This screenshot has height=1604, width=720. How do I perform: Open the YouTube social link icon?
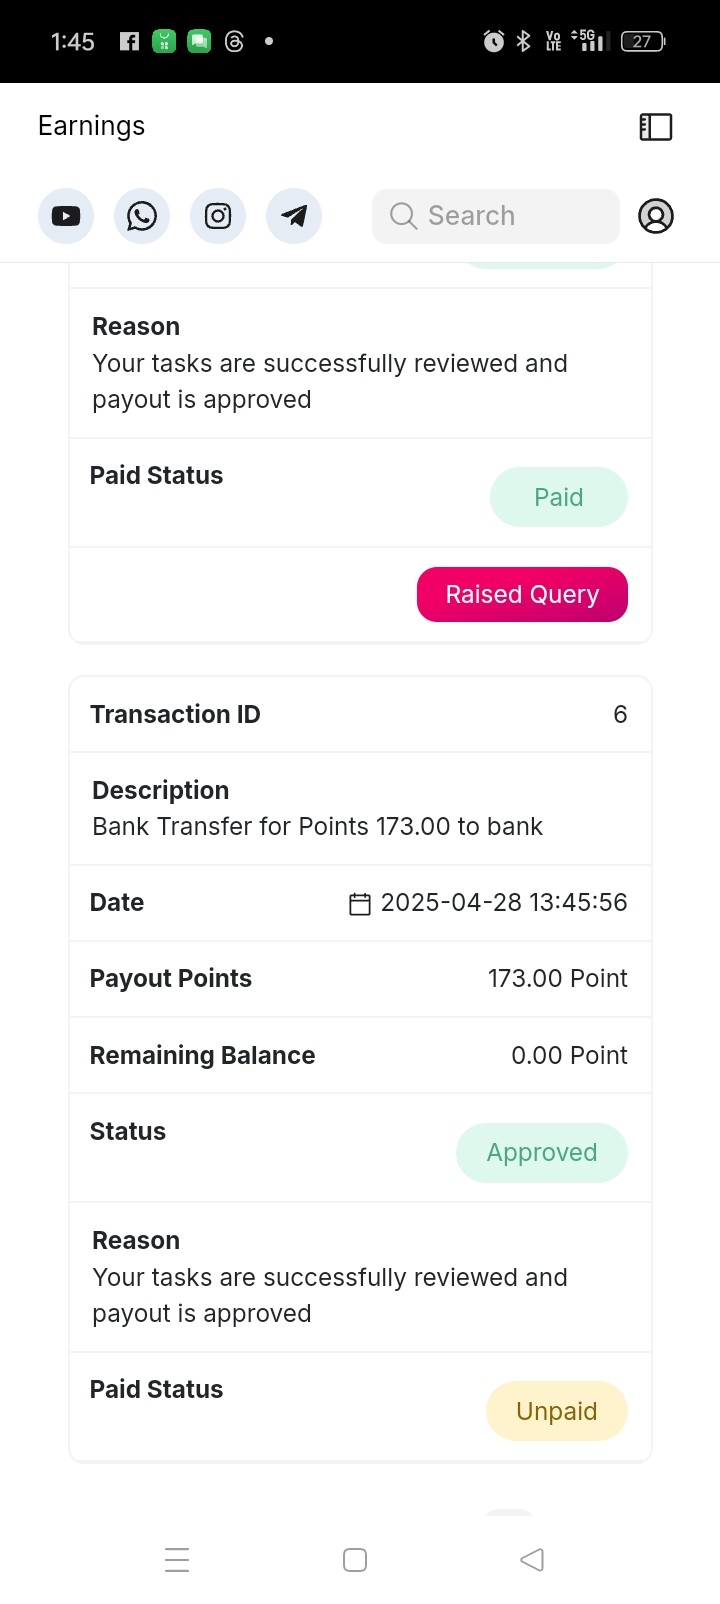tap(66, 216)
